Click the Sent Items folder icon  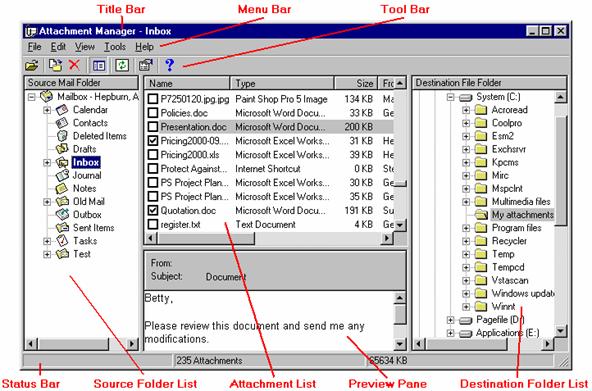tap(62, 228)
